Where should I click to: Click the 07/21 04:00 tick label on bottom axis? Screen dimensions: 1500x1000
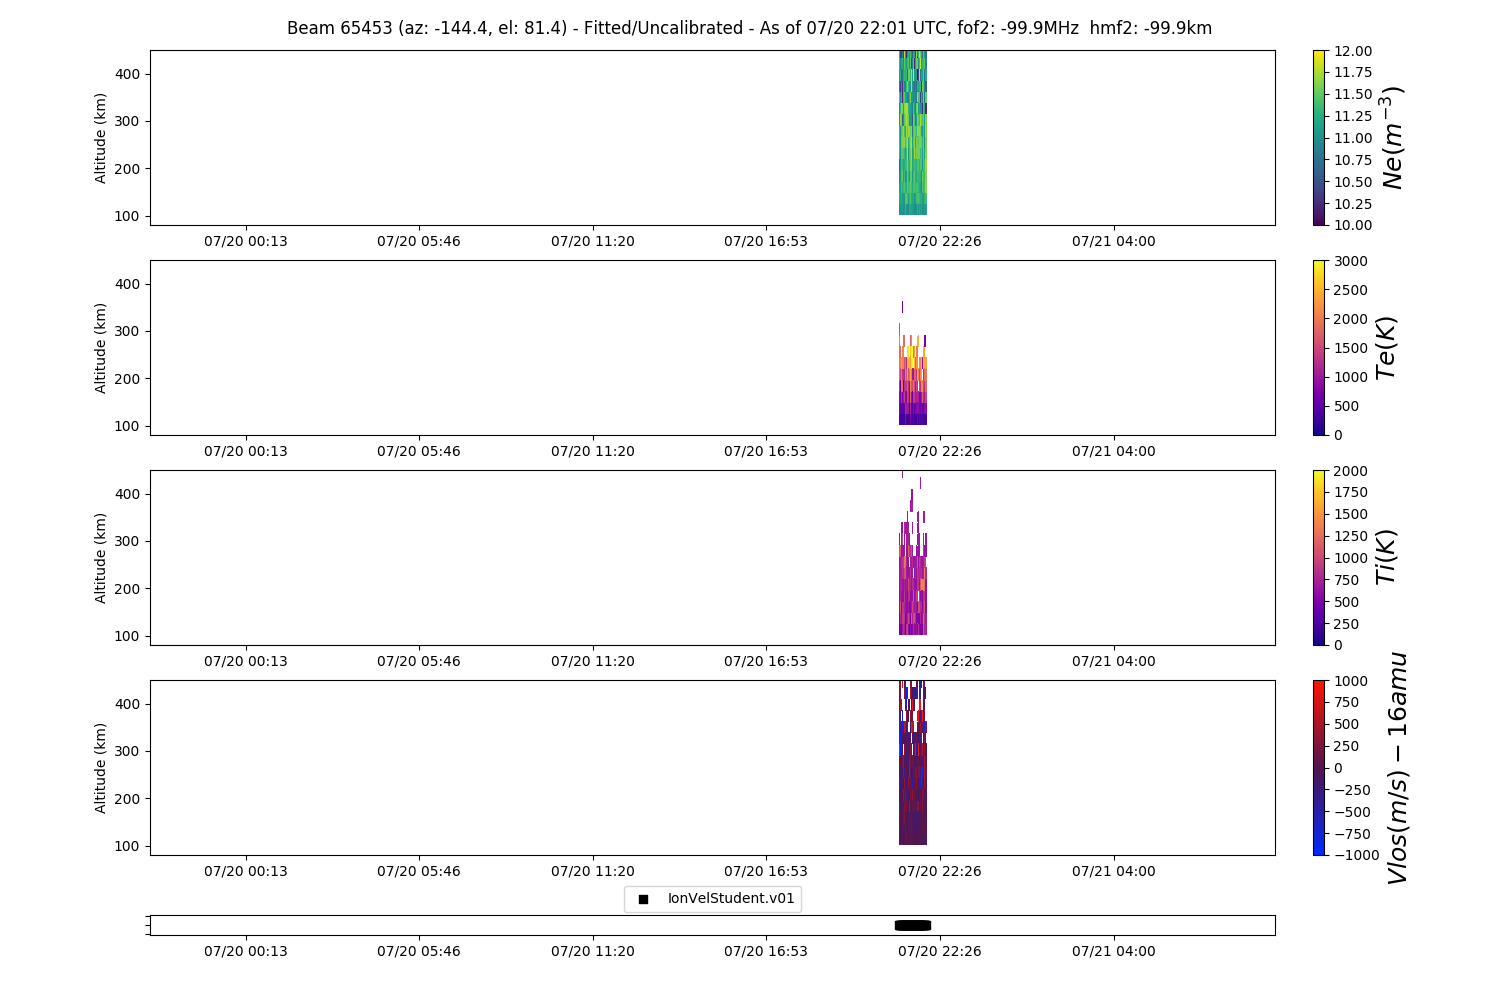pyautogui.click(x=1113, y=951)
